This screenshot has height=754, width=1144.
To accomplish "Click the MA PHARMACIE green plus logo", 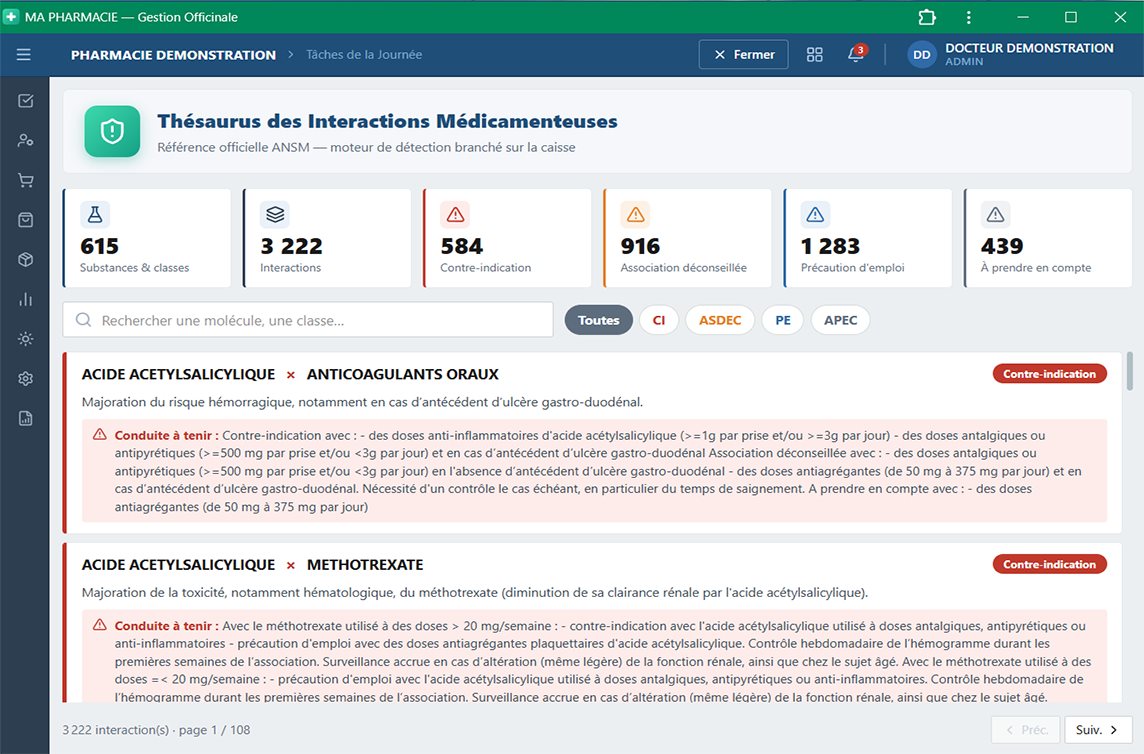I will click(11, 17).
